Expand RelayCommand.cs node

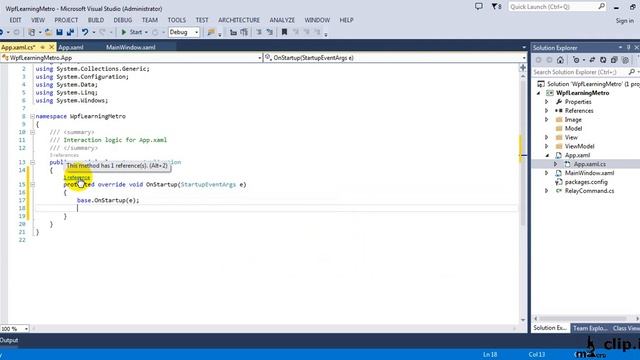click(547, 191)
